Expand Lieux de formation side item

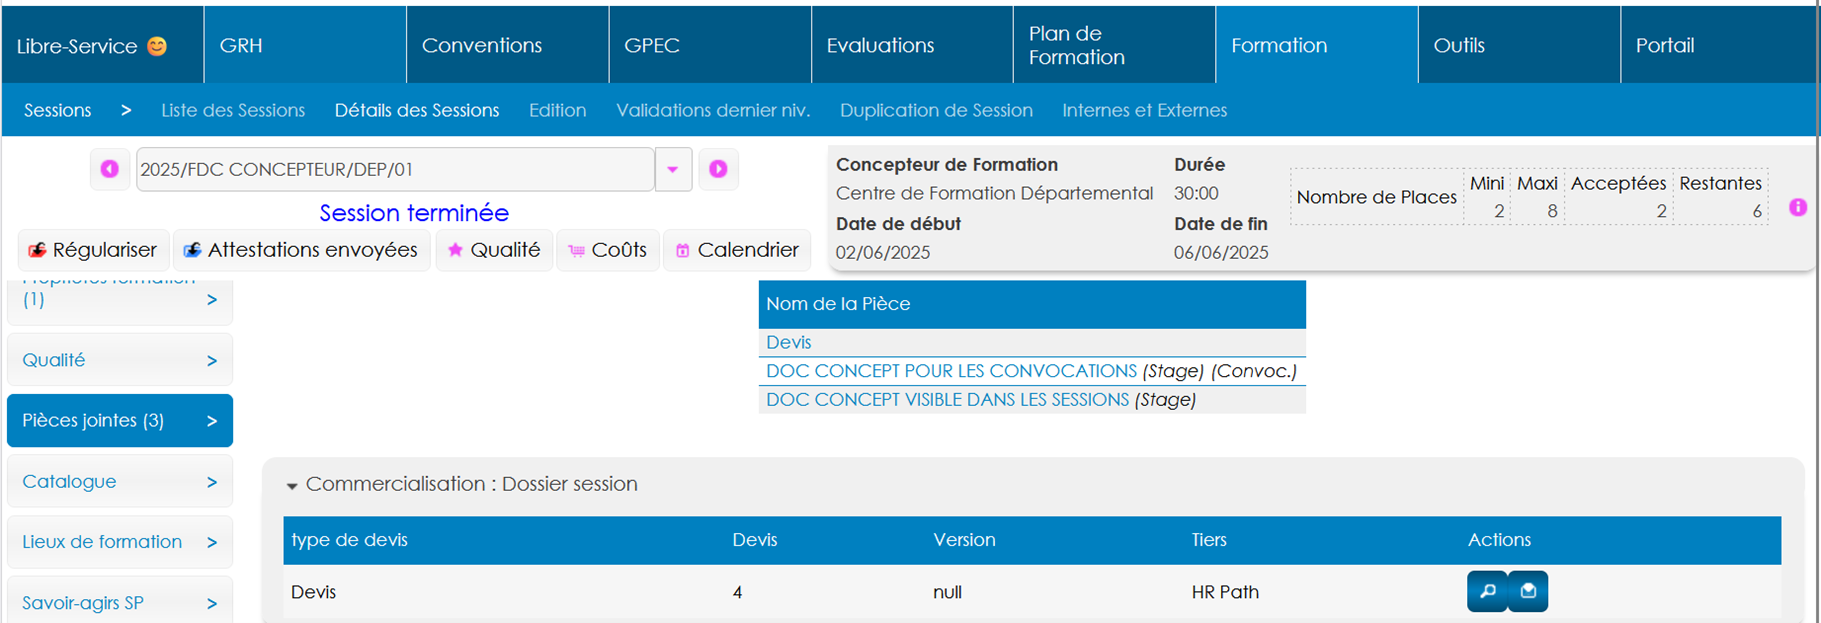[119, 542]
